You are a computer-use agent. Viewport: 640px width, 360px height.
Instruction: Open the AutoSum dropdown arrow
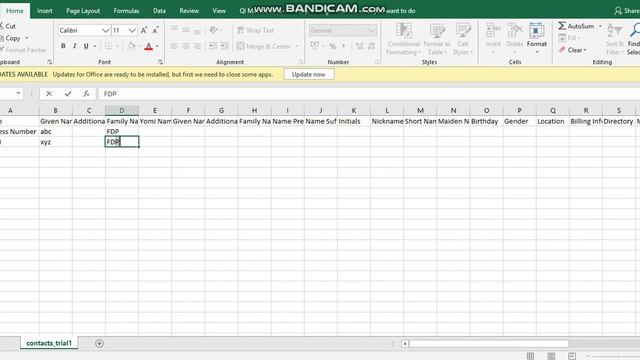(600, 26)
